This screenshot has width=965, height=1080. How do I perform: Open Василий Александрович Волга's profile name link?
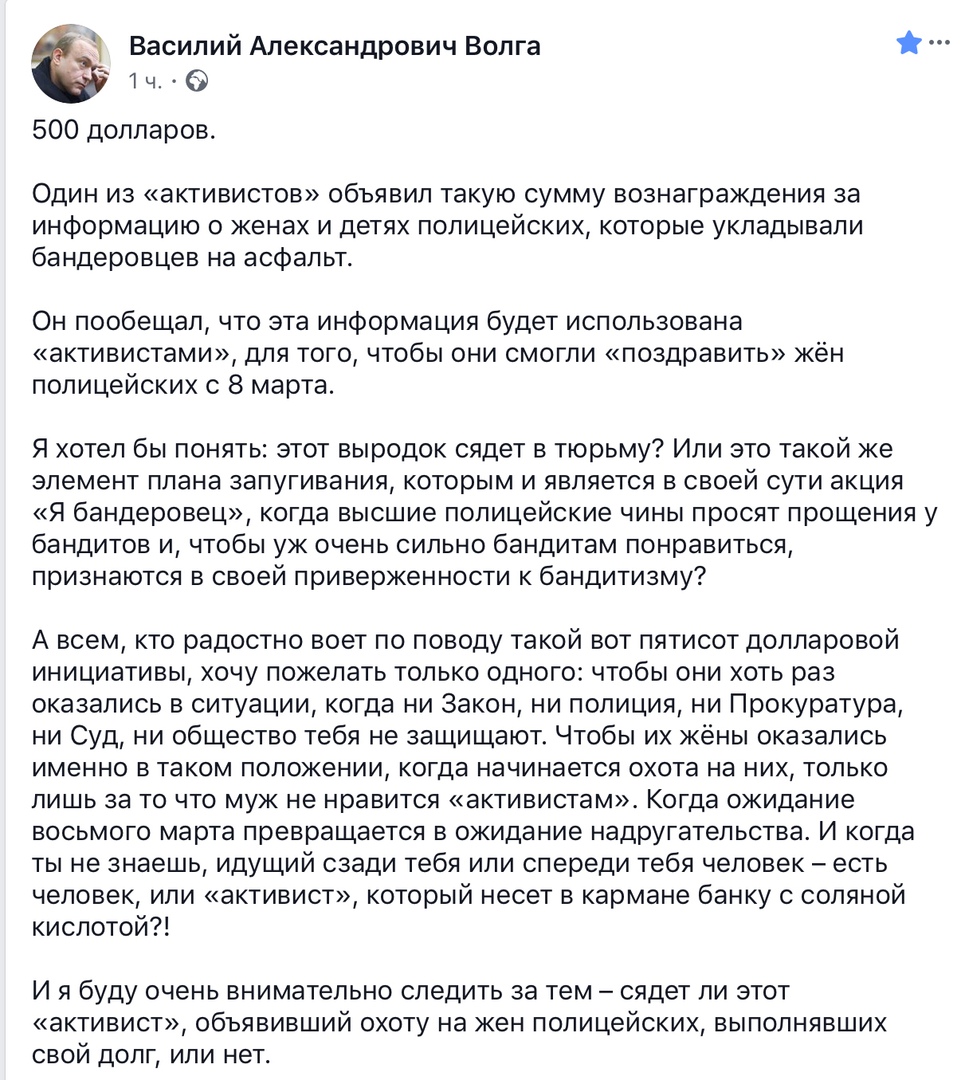[335, 47]
